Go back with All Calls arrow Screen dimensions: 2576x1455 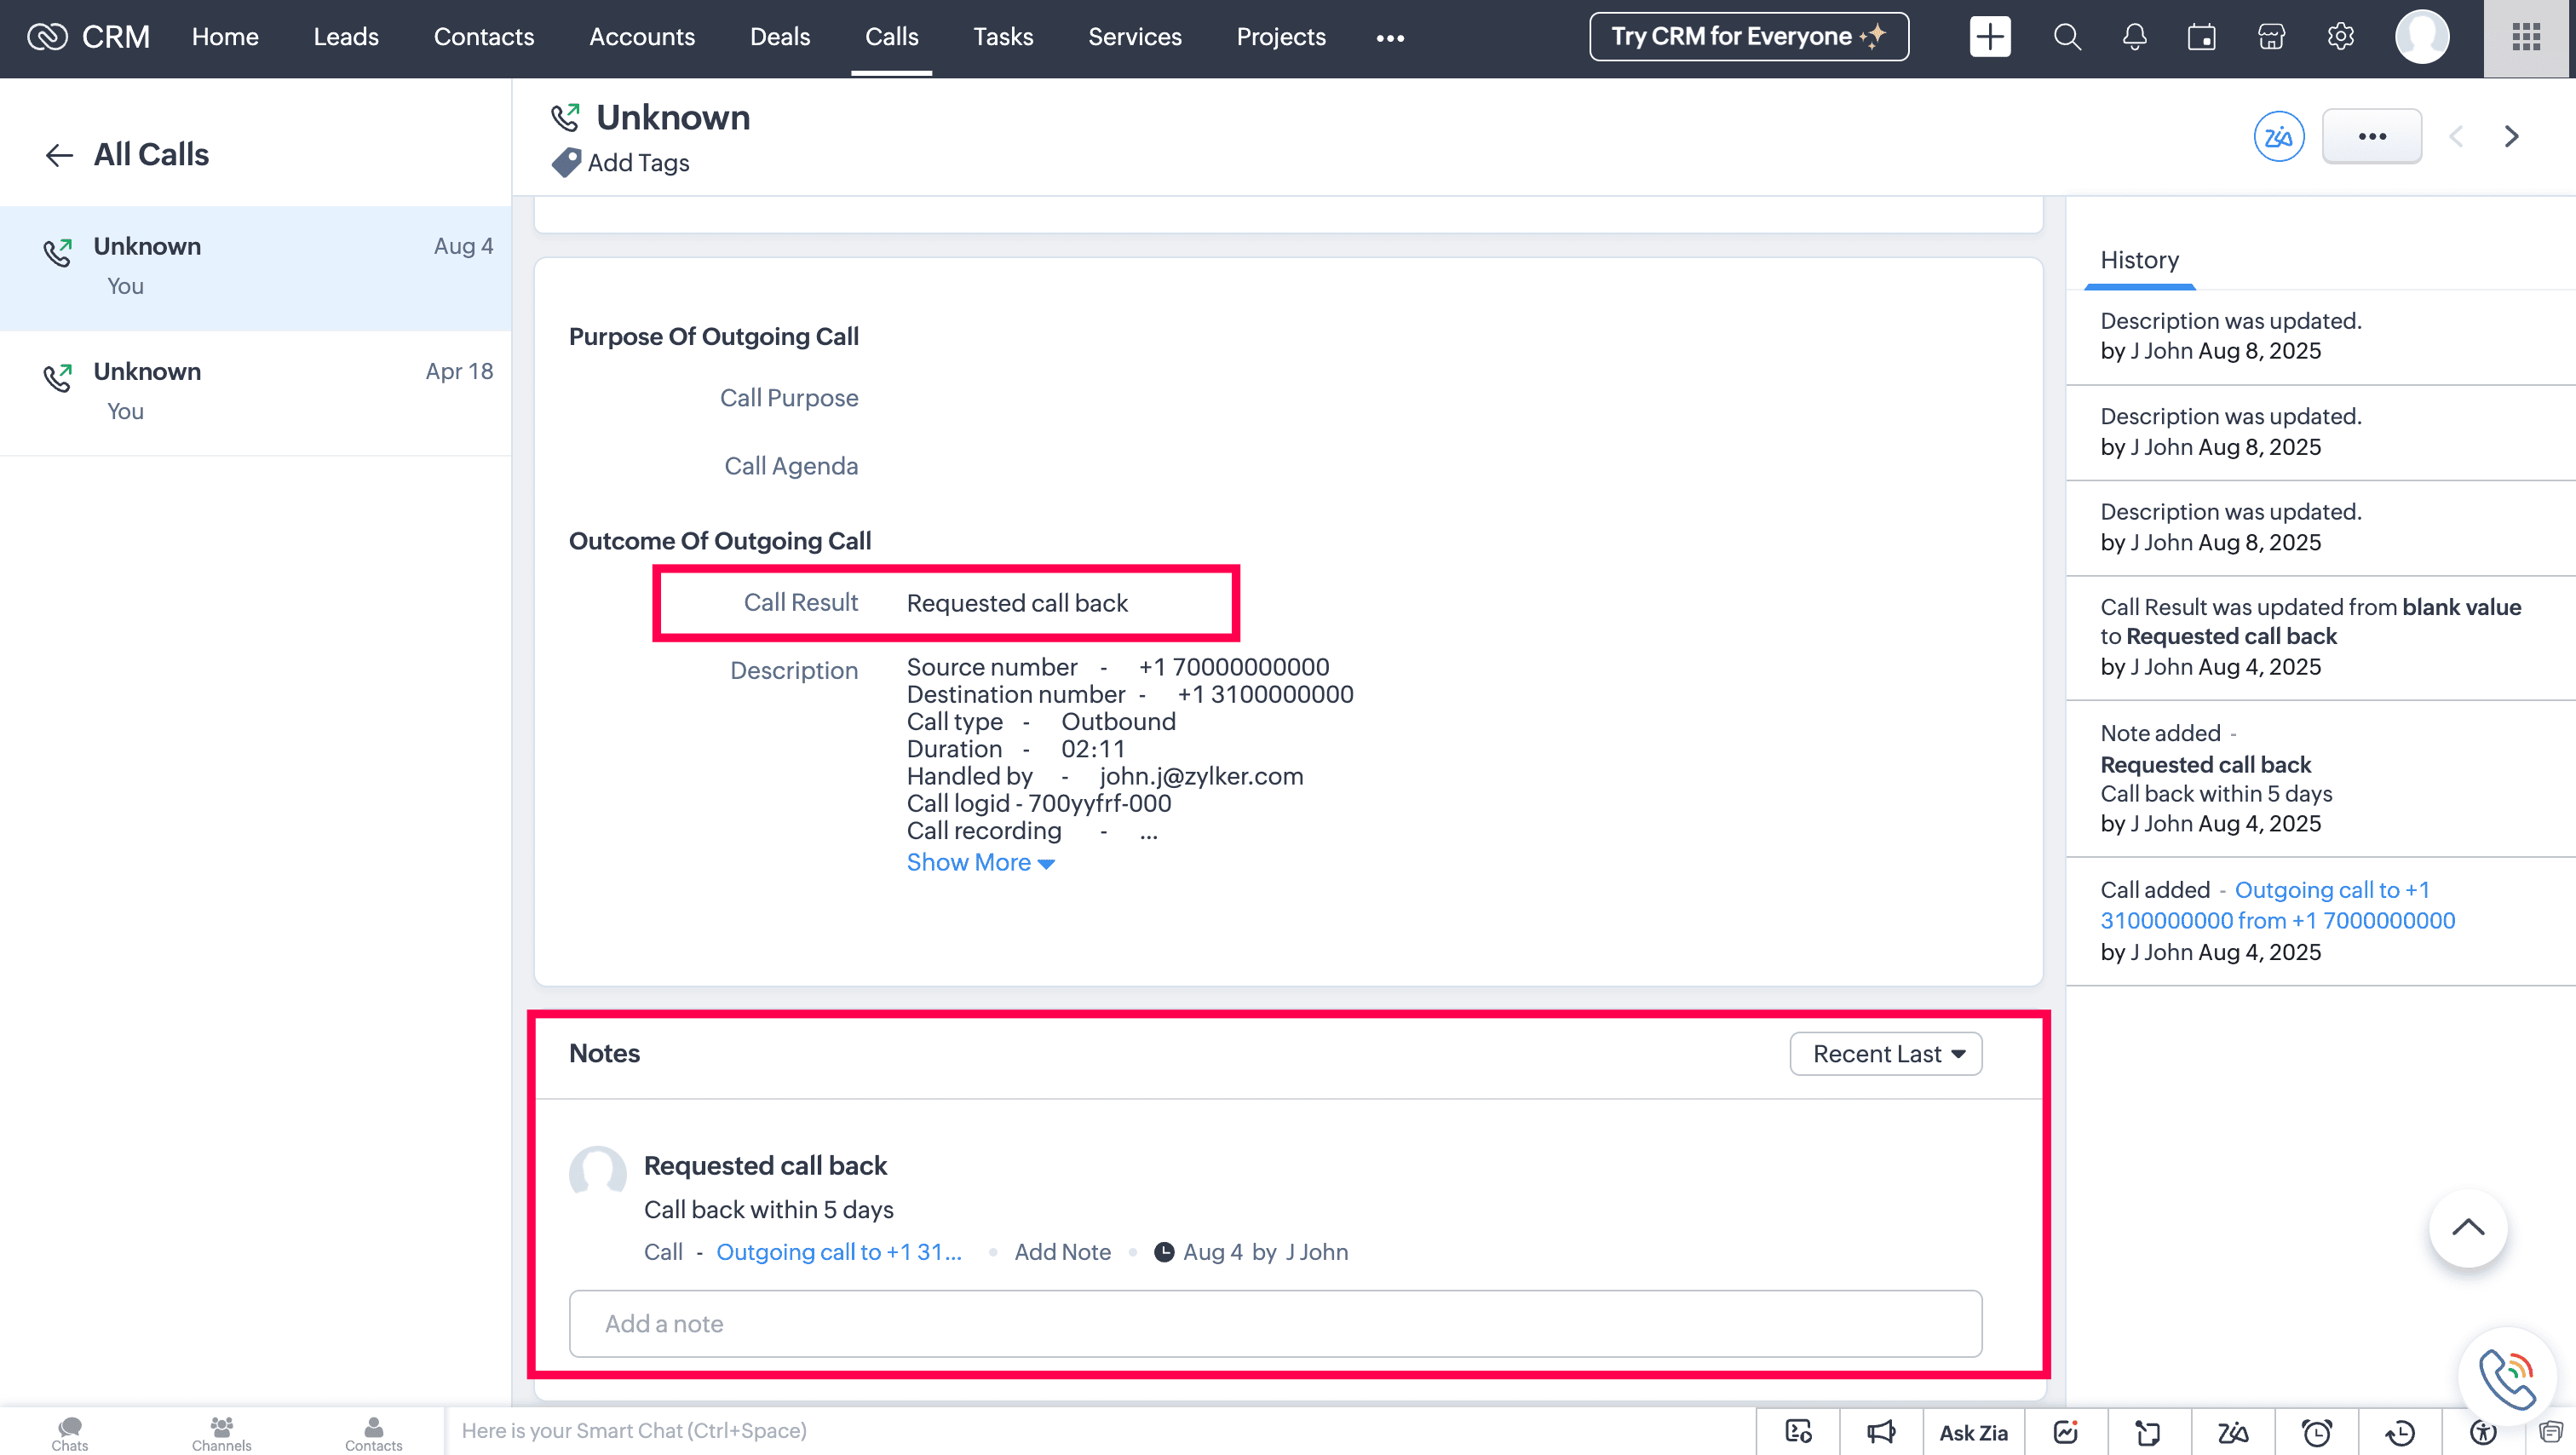pos(59,155)
